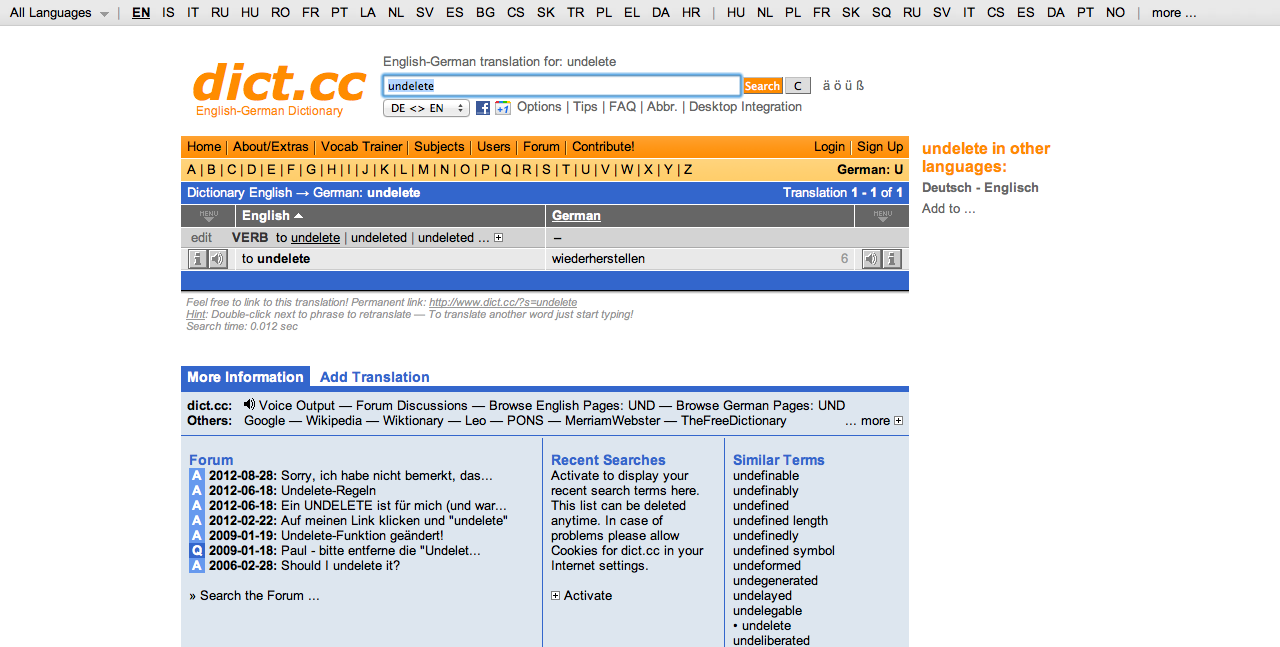Click the undelete search input field
The height and width of the screenshot is (647, 1280).
pyautogui.click(x=562, y=86)
